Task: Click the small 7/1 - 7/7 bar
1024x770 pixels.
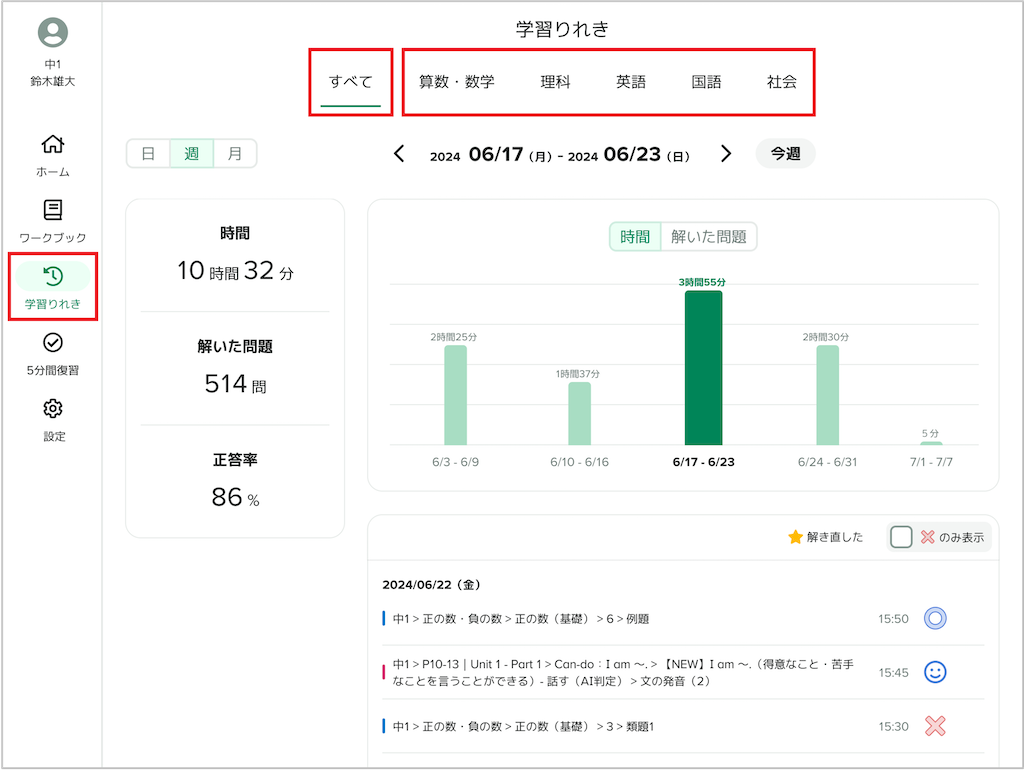Action: coord(931,443)
